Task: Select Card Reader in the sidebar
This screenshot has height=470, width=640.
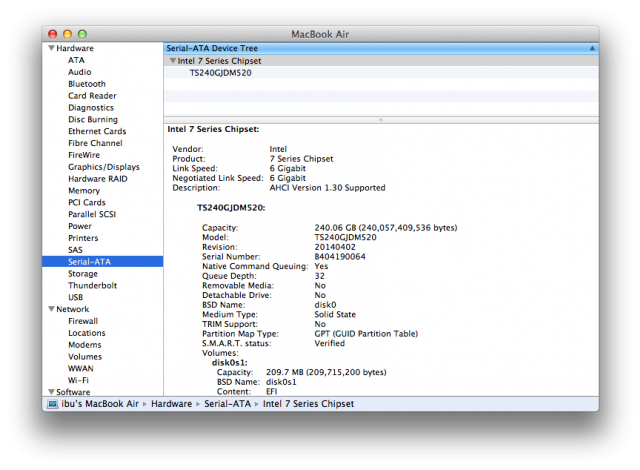Action: coord(92,95)
